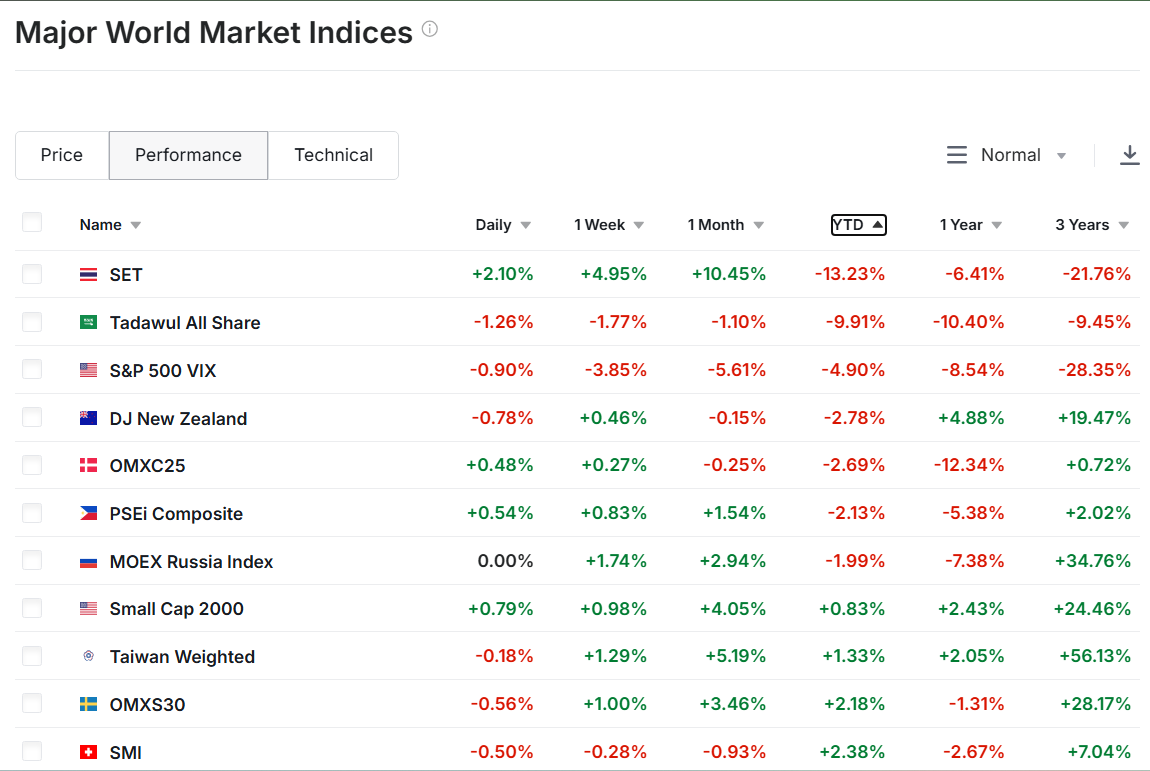
Task: Sort by 3 Years column header
Action: coord(1092,225)
